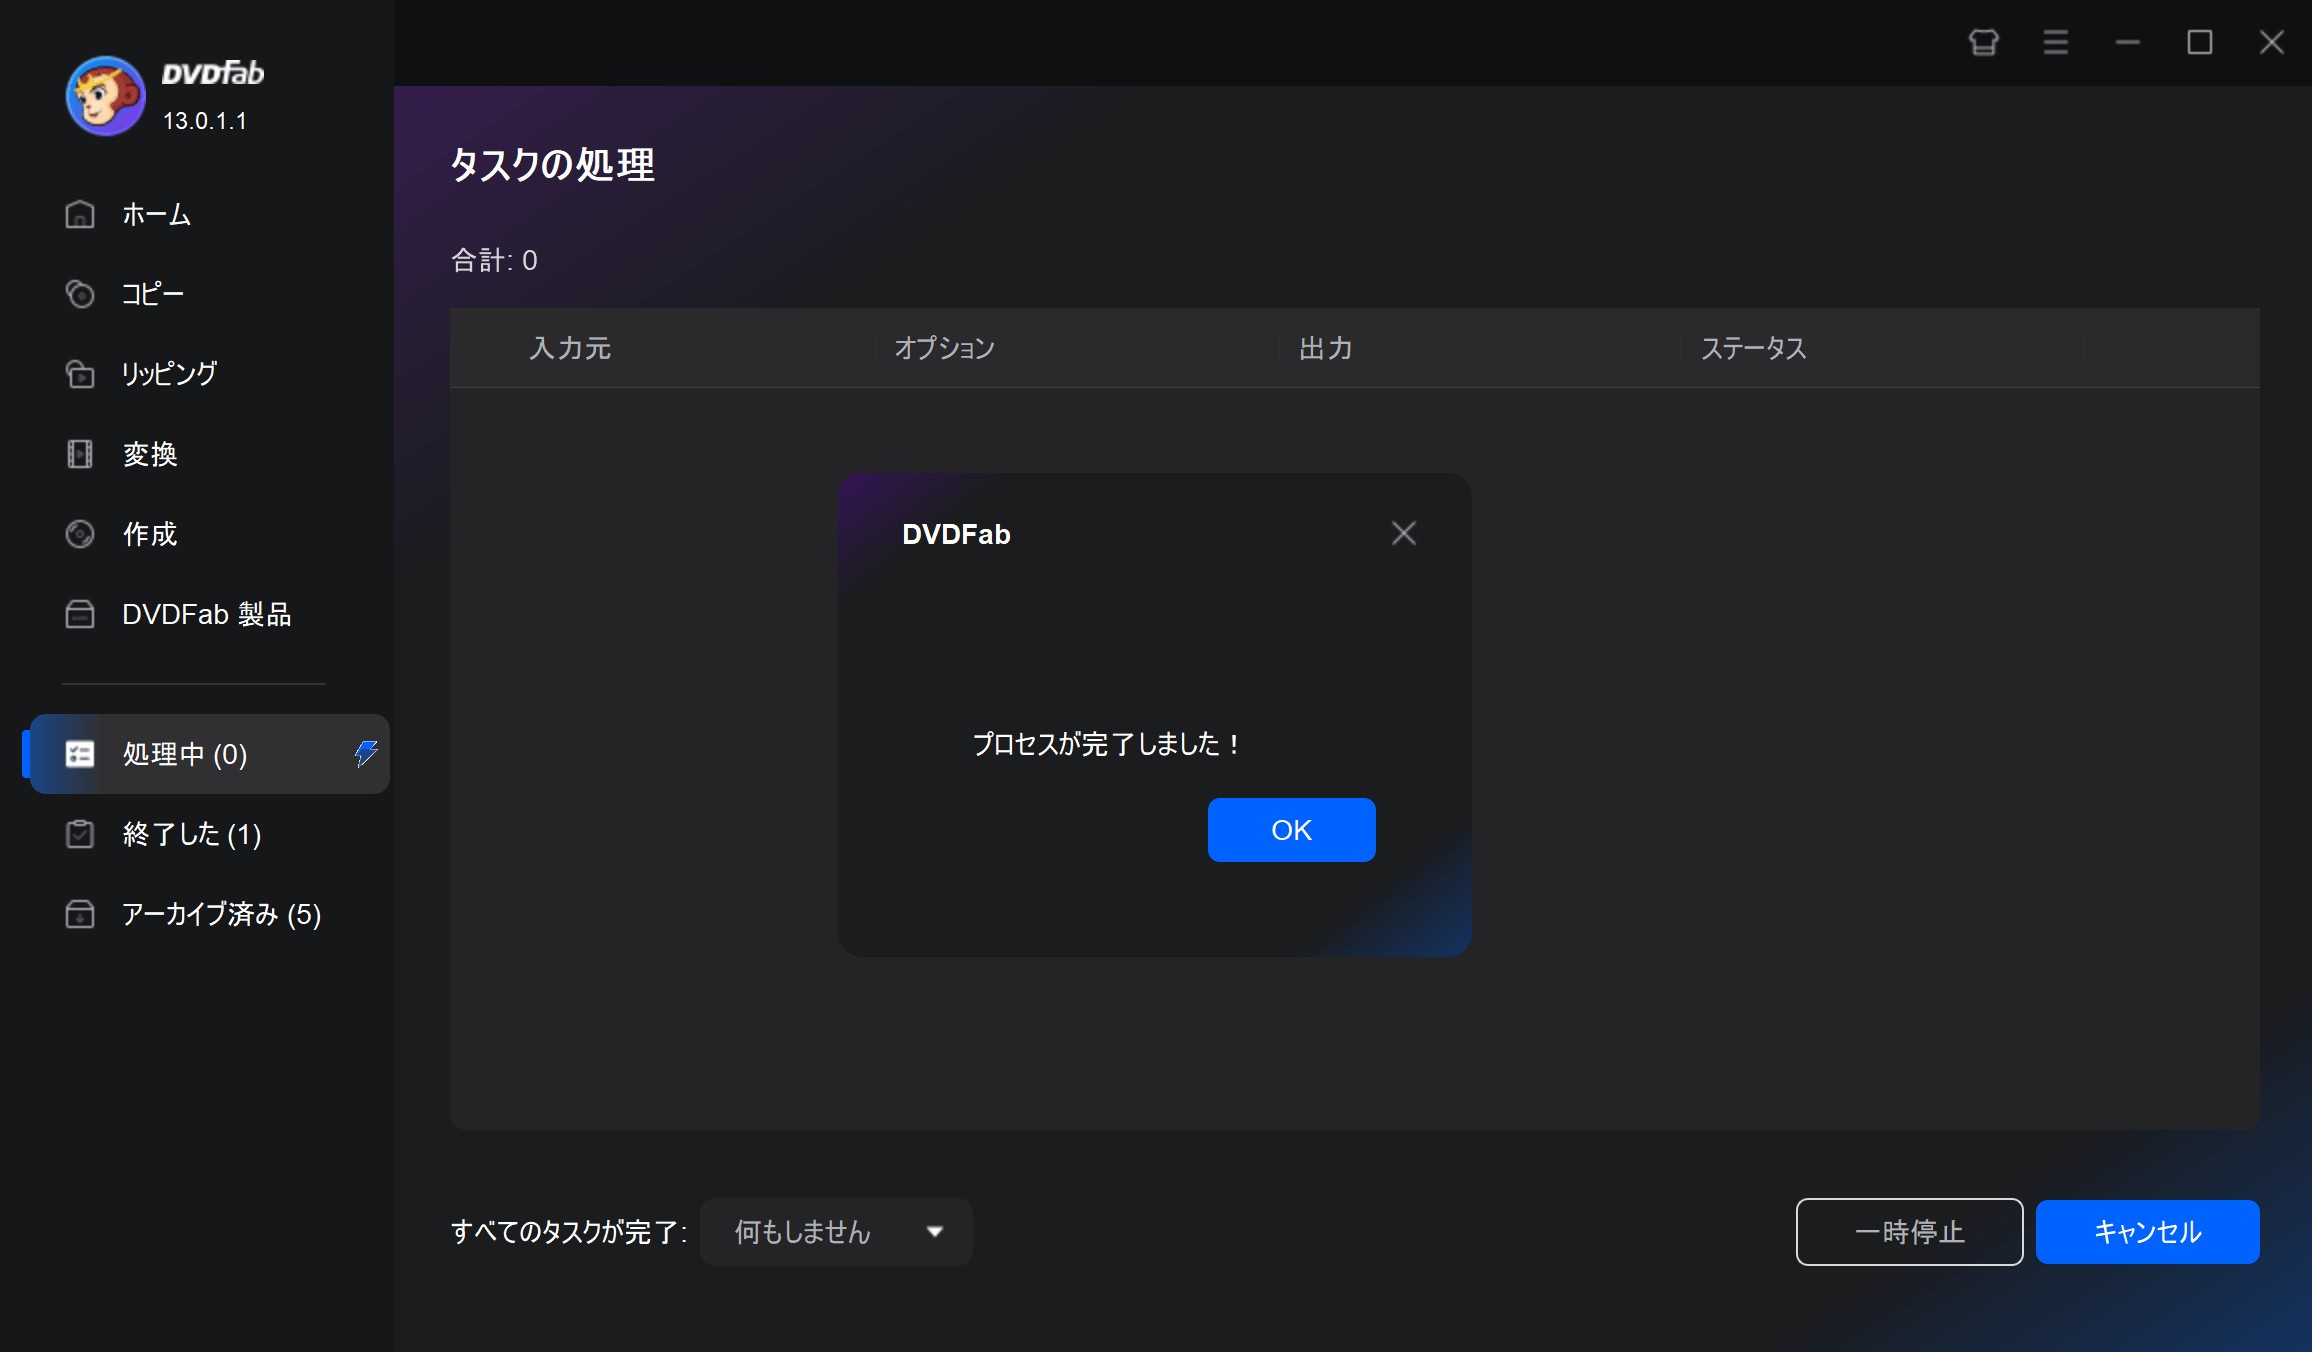Viewport: 2312px width, 1352px height.
Task: Click the DVDFab monkey logo avatar
Action: tap(105, 95)
